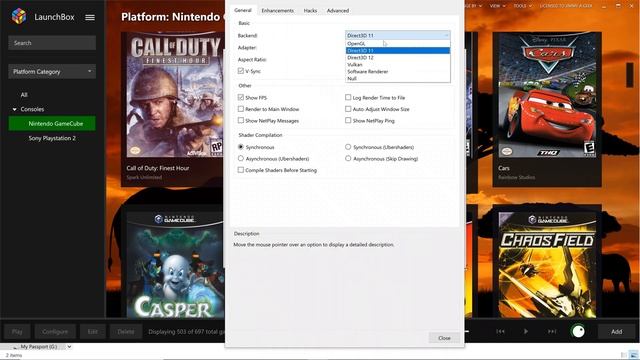The image size is (640, 360).
Task: Check Auto-Adjust Window Size
Action: (348, 109)
